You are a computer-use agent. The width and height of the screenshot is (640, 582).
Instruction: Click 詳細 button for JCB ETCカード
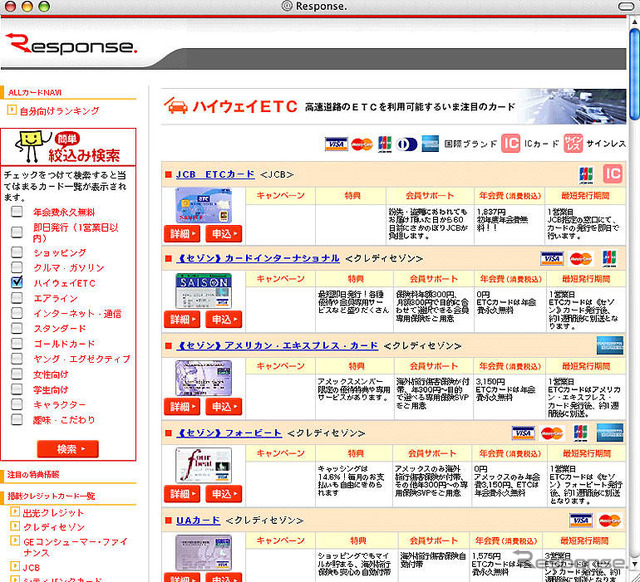pyautogui.click(x=182, y=234)
